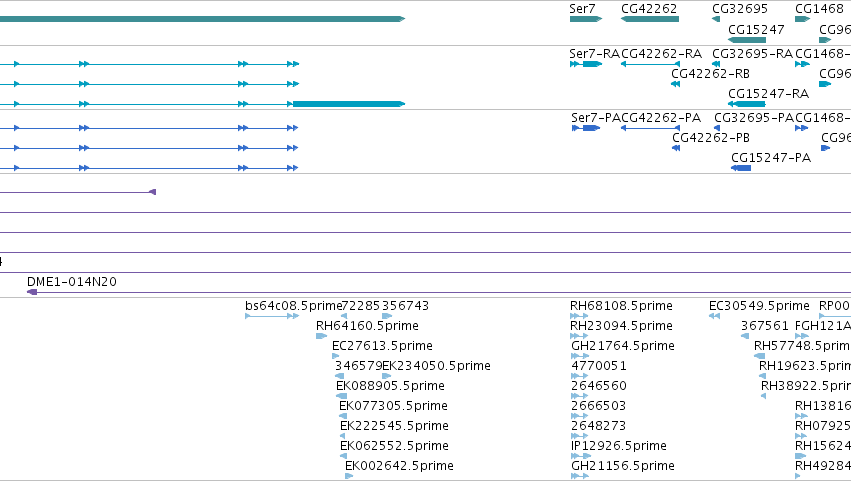The image size is (851, 481).
Task: Select the long teal gene bar at far left
Action: click(x=202, y=19)
